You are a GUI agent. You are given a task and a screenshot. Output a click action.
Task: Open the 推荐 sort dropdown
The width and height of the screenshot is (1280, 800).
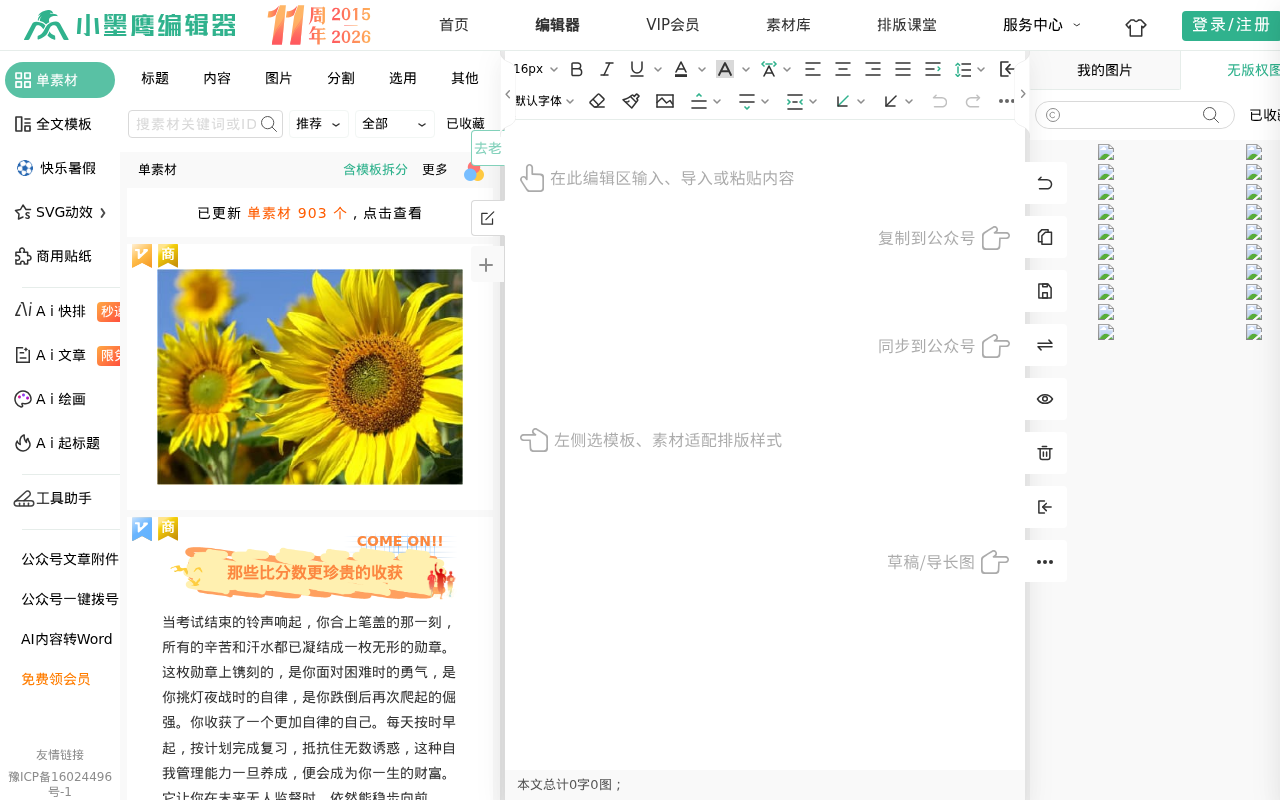click(319, 124)
